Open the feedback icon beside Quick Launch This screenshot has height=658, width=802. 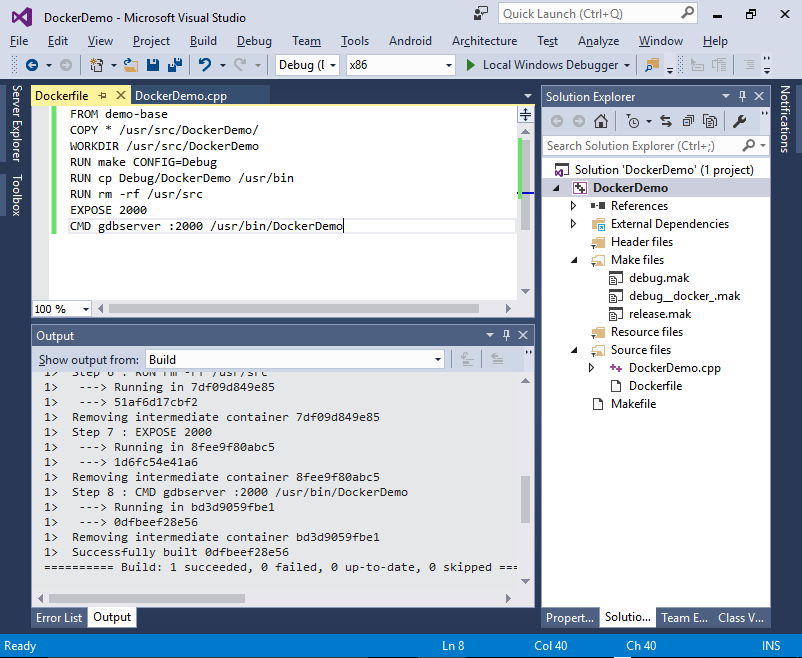tap(481, 14)
